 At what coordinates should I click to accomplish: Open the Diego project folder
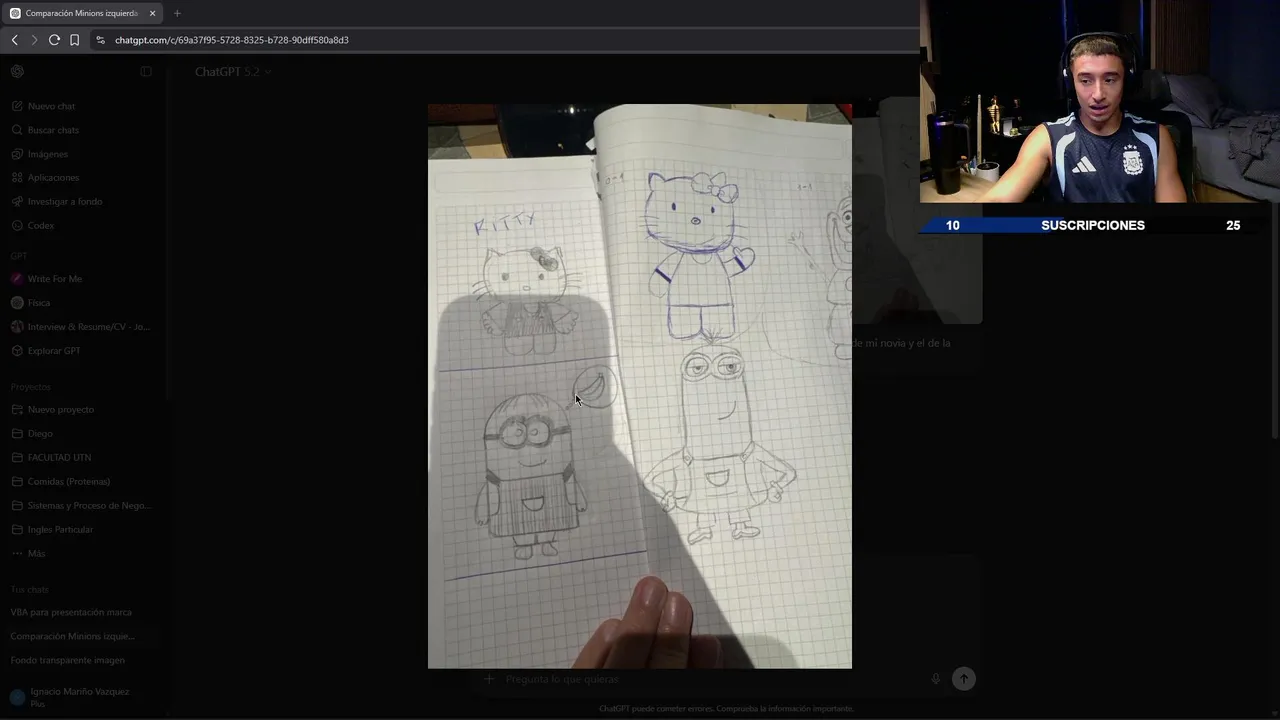[x=40, y=434]
